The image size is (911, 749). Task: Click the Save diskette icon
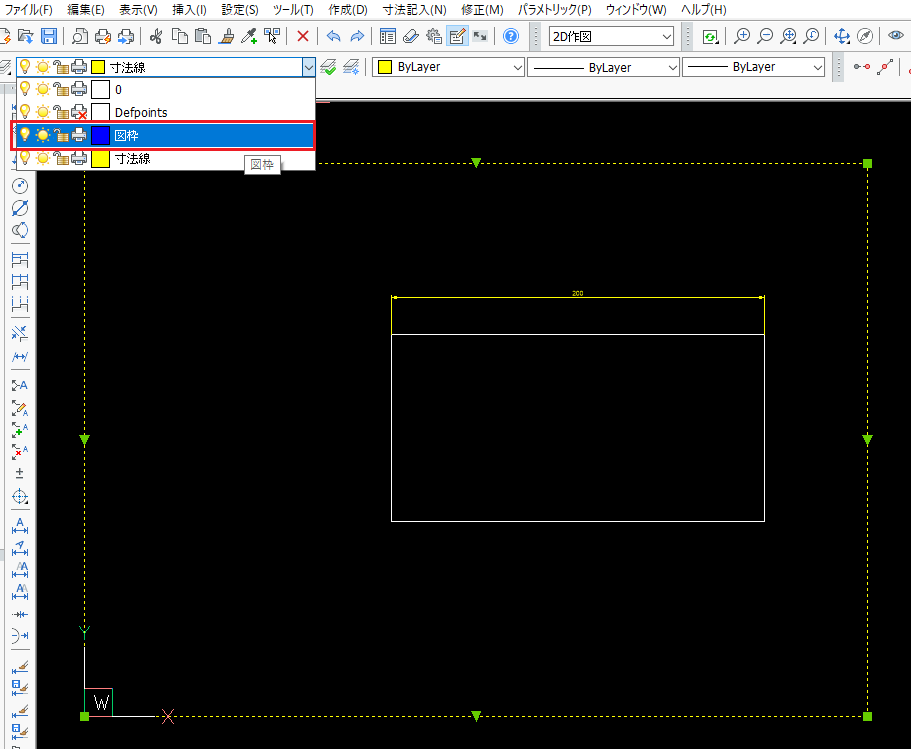click(49, 36)
